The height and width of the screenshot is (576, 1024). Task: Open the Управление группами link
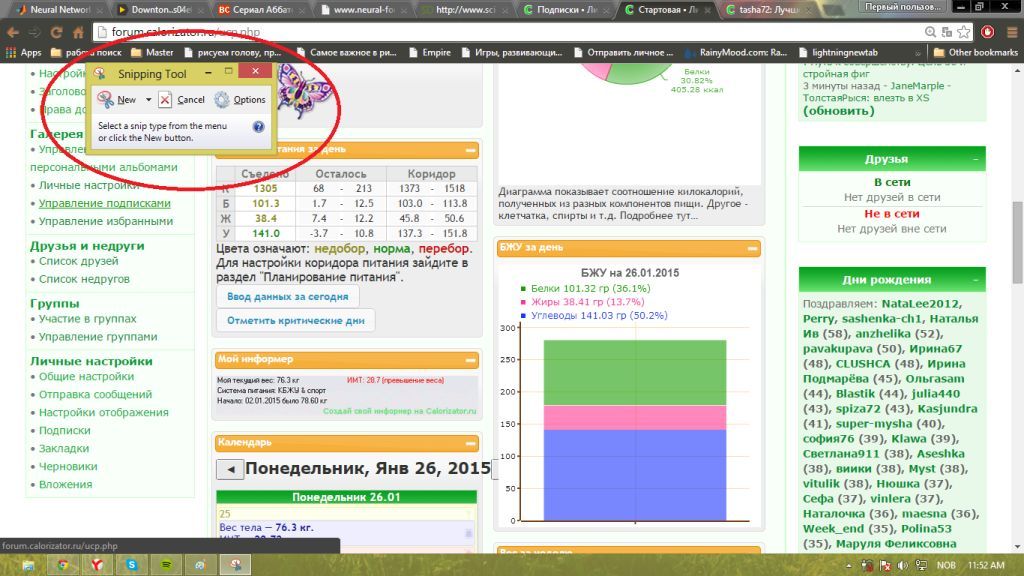98,337
